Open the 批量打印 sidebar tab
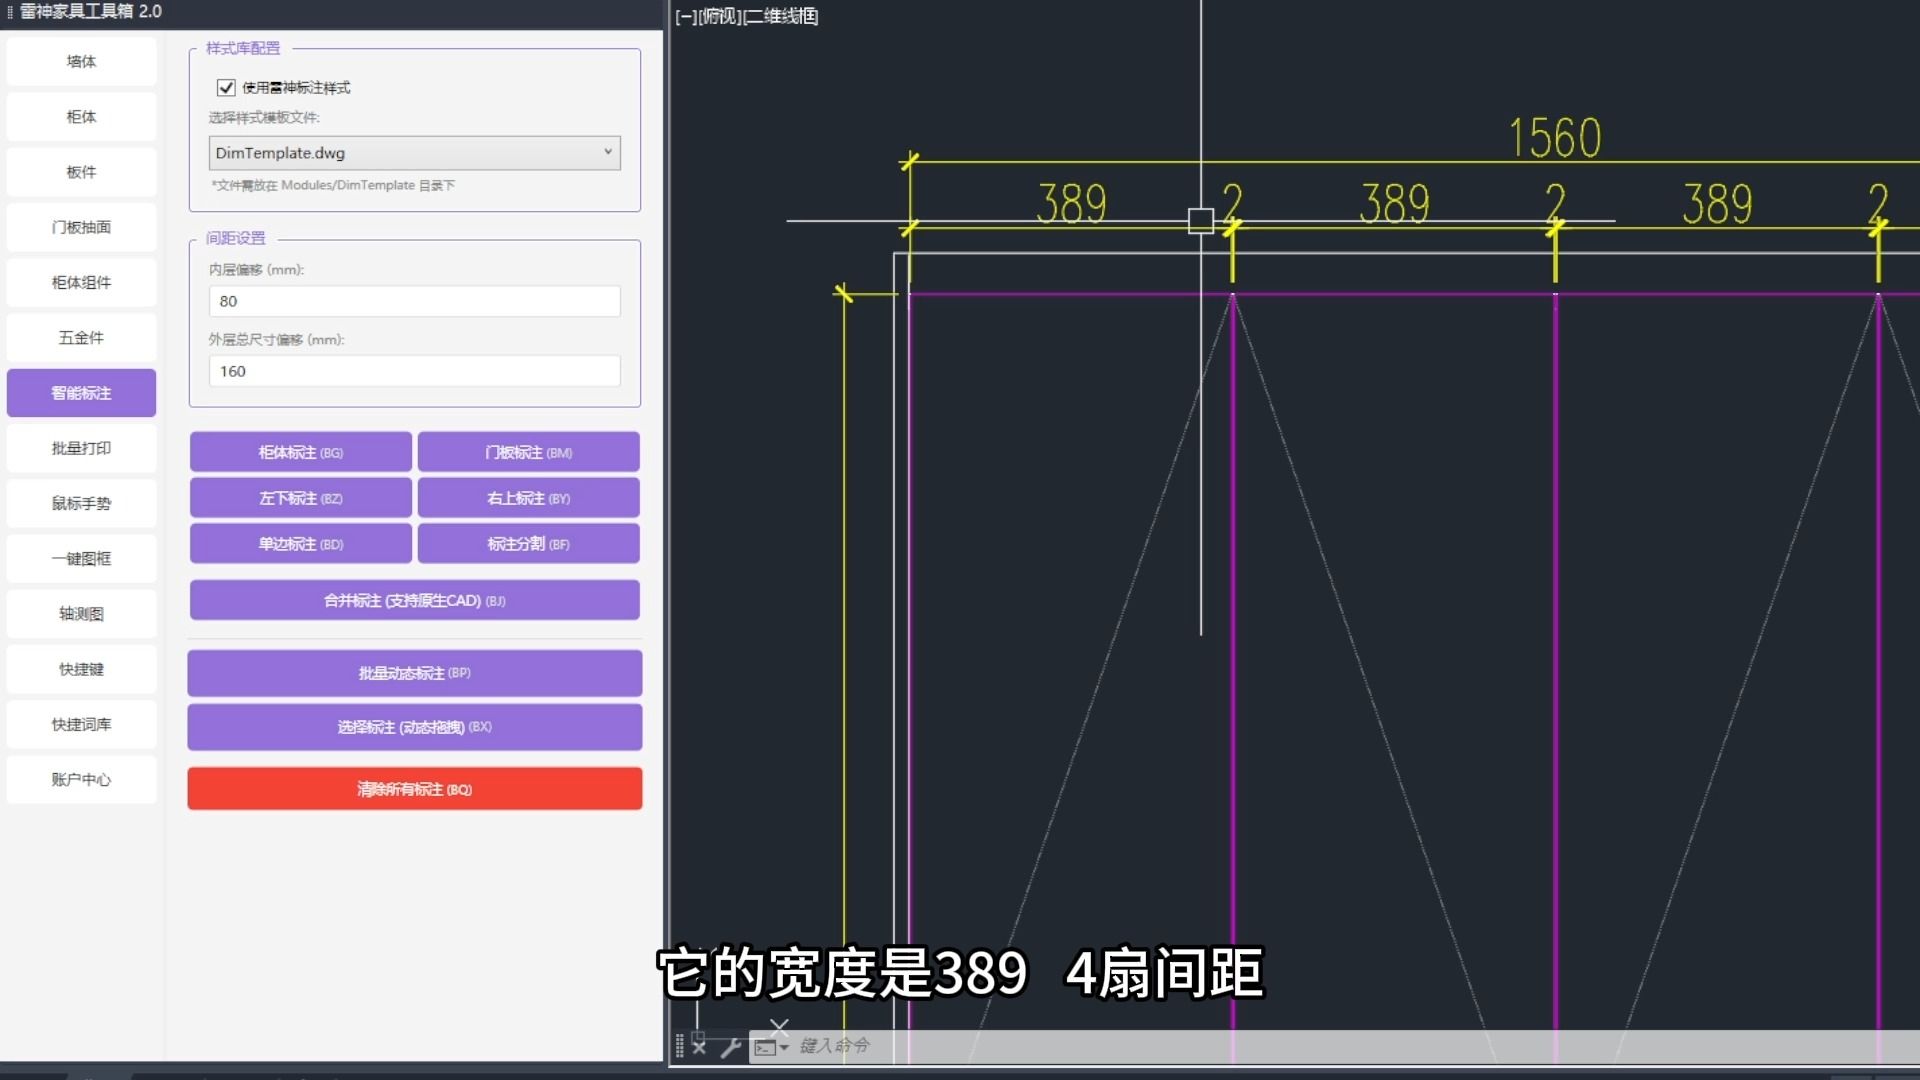This screenshot has height=1080, width=1920. (x=81, y=448)
